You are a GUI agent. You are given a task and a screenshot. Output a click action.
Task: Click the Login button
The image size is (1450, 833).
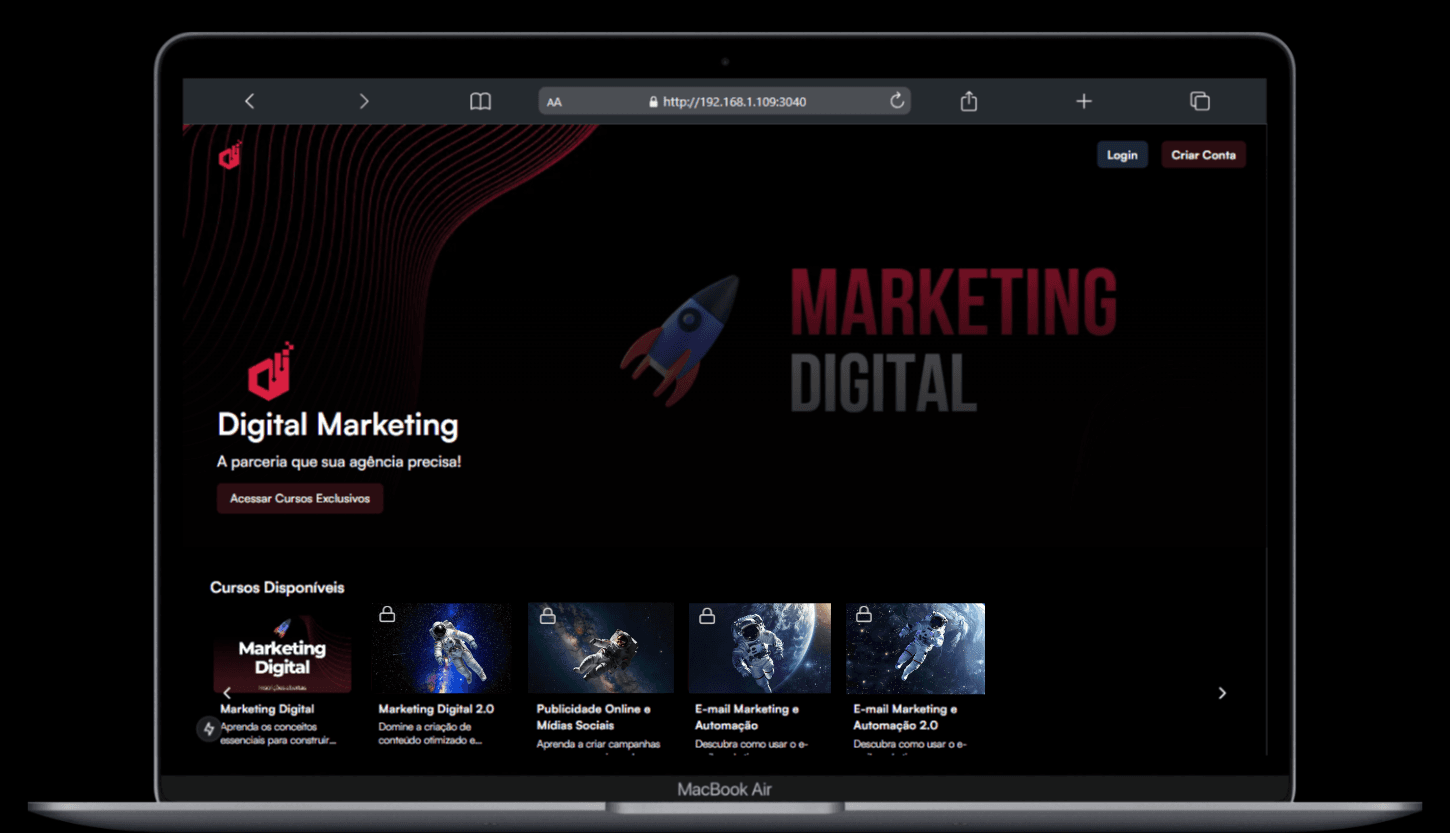1122,154
